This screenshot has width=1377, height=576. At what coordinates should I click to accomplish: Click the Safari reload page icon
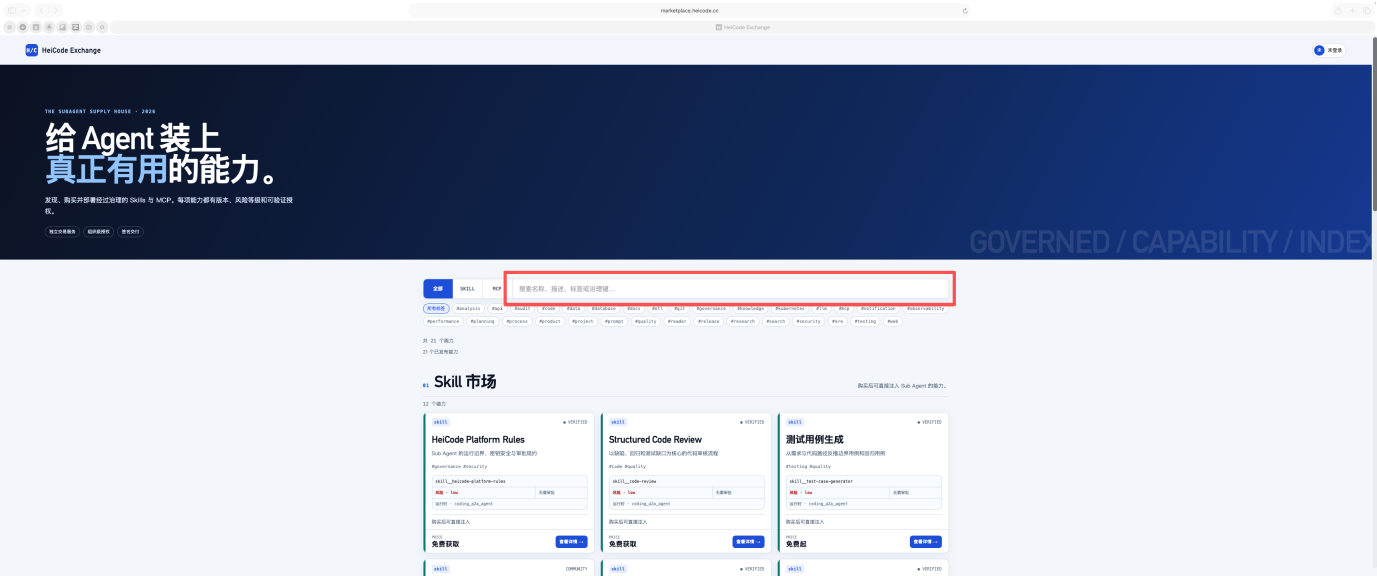[x=965, y=10]
